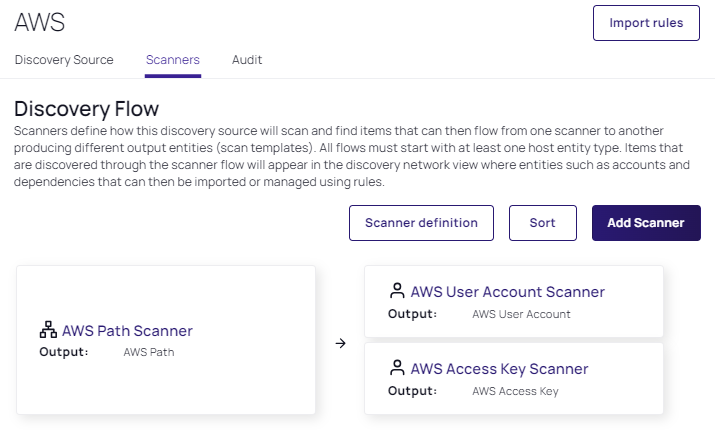Viewport: 715px width, 430px height.
Task: Open the AWS User Account Scanner link
Action: click(x=508, y=292)
